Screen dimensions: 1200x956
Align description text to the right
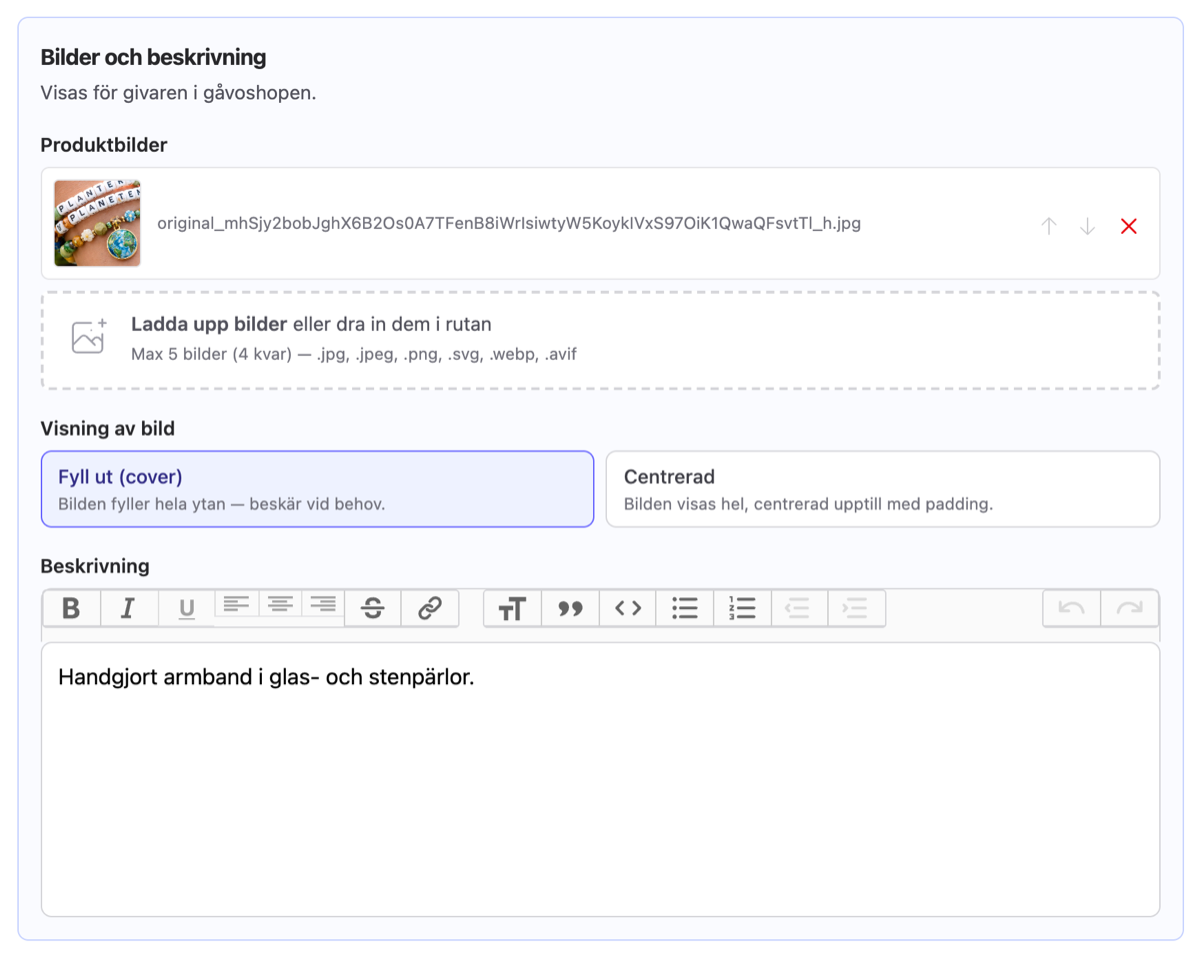tap(323, 603)
